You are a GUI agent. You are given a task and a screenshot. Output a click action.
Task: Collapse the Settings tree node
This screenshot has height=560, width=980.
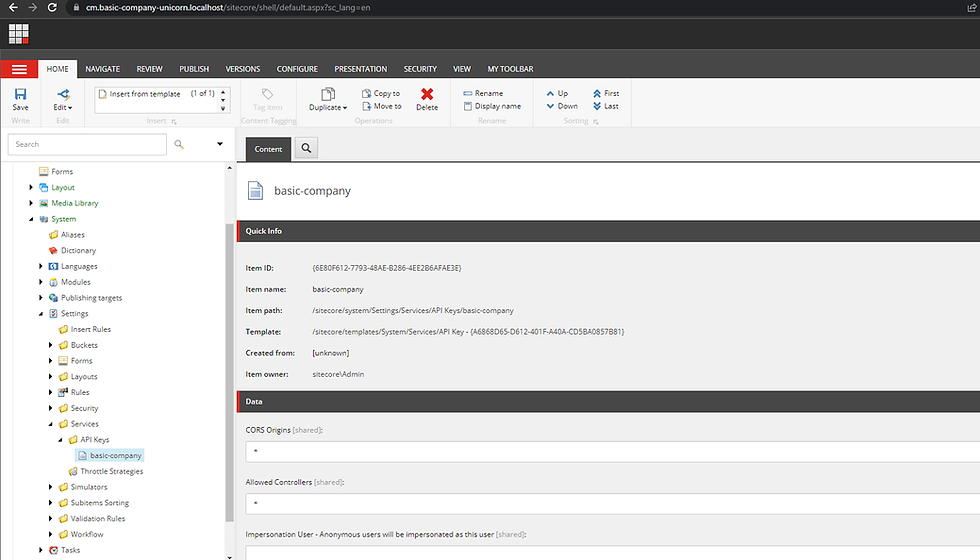41,314
